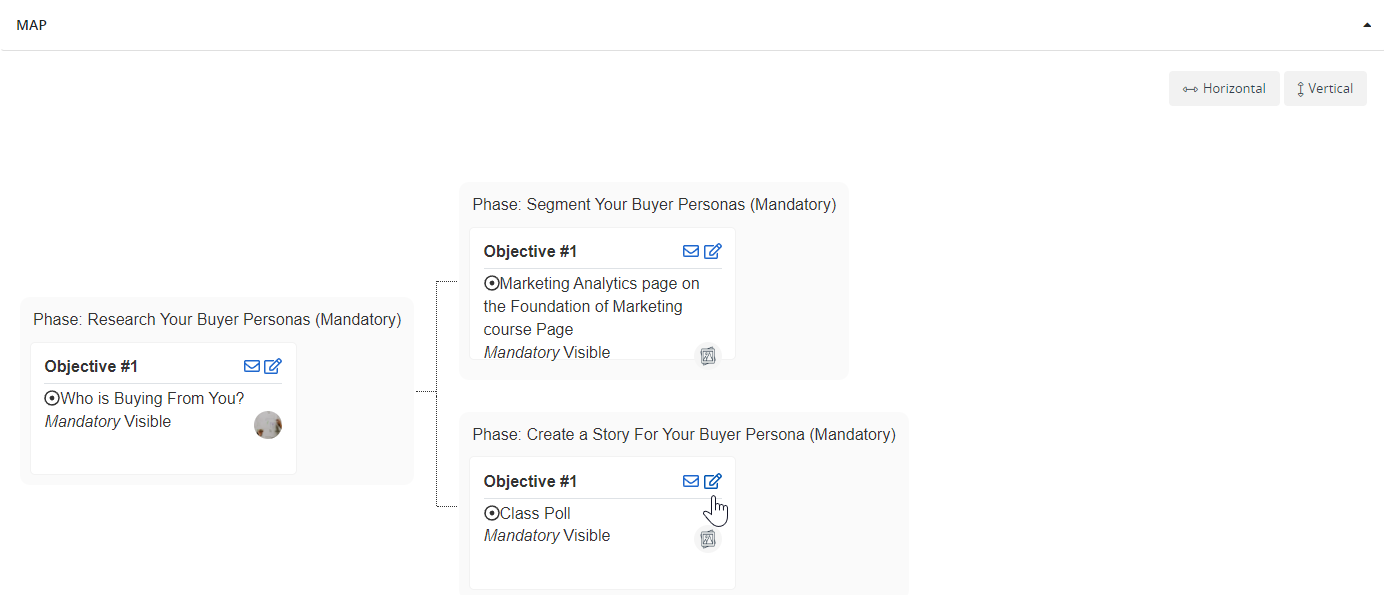Select Phase: Segment Your Buyer Personas heading

click(654, 204)
